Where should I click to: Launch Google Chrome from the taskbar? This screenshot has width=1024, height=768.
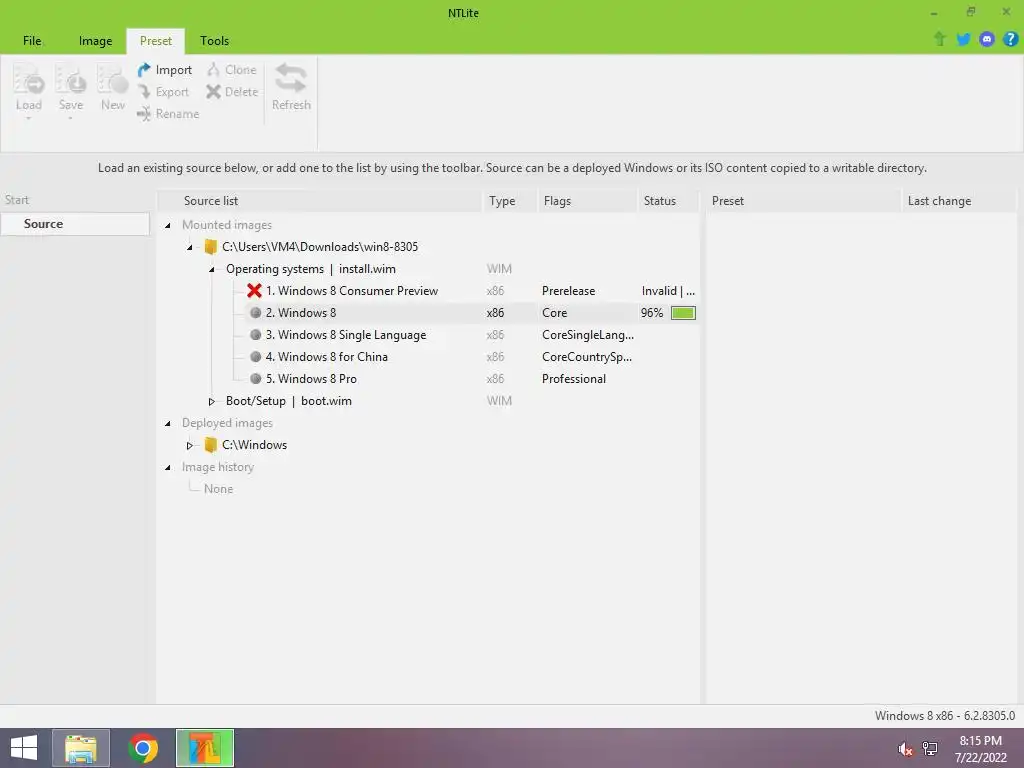point(143,748)
